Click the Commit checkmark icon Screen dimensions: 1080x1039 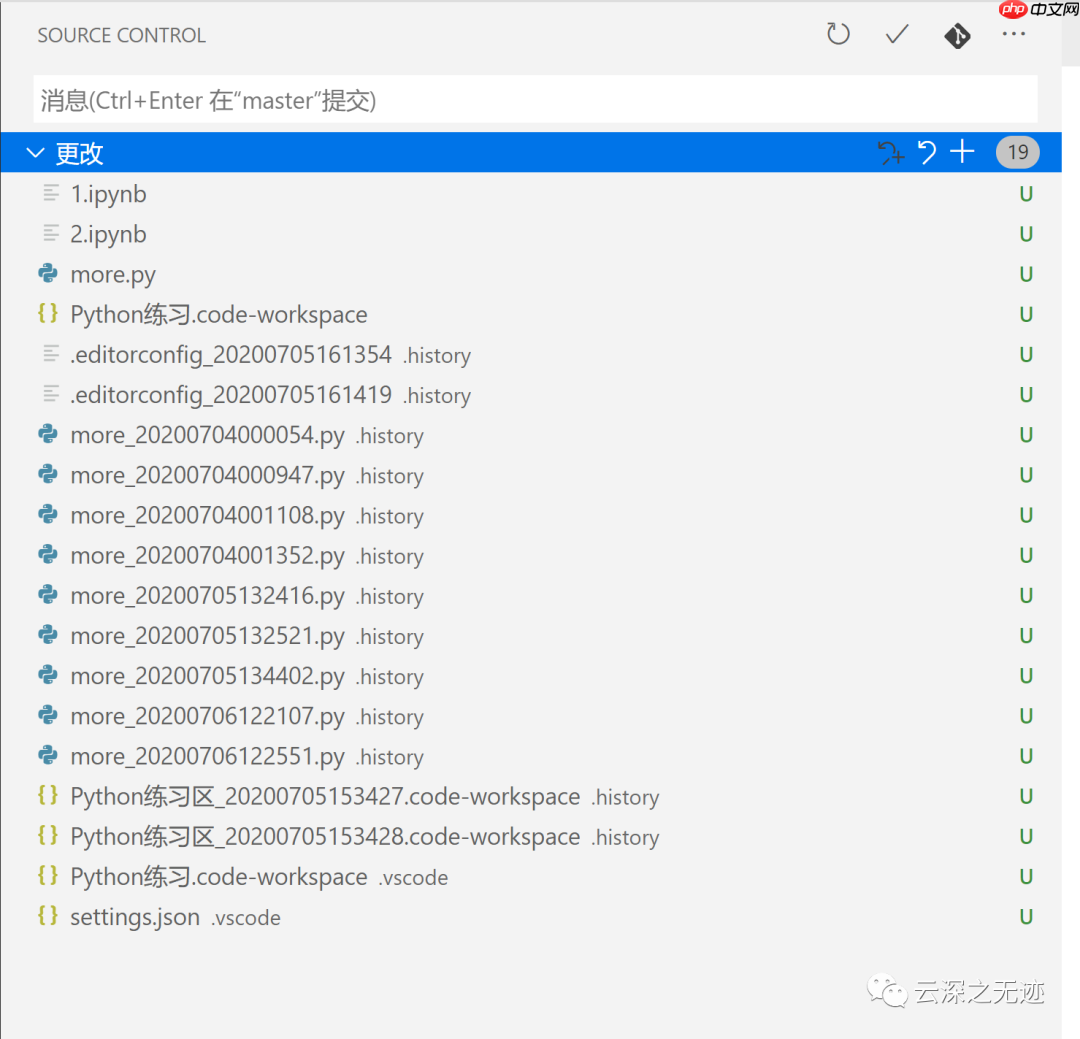pos(896,34)
